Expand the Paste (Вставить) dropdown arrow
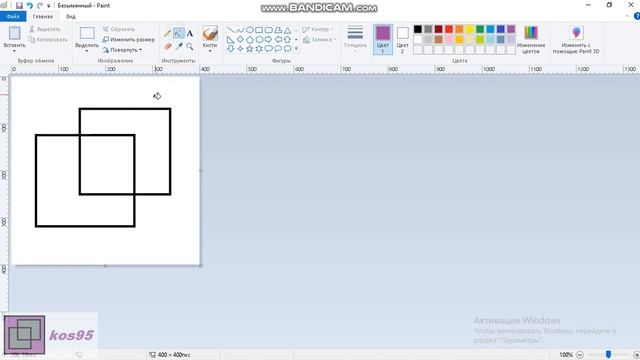The image size is (640, 360). click(14, 51)
